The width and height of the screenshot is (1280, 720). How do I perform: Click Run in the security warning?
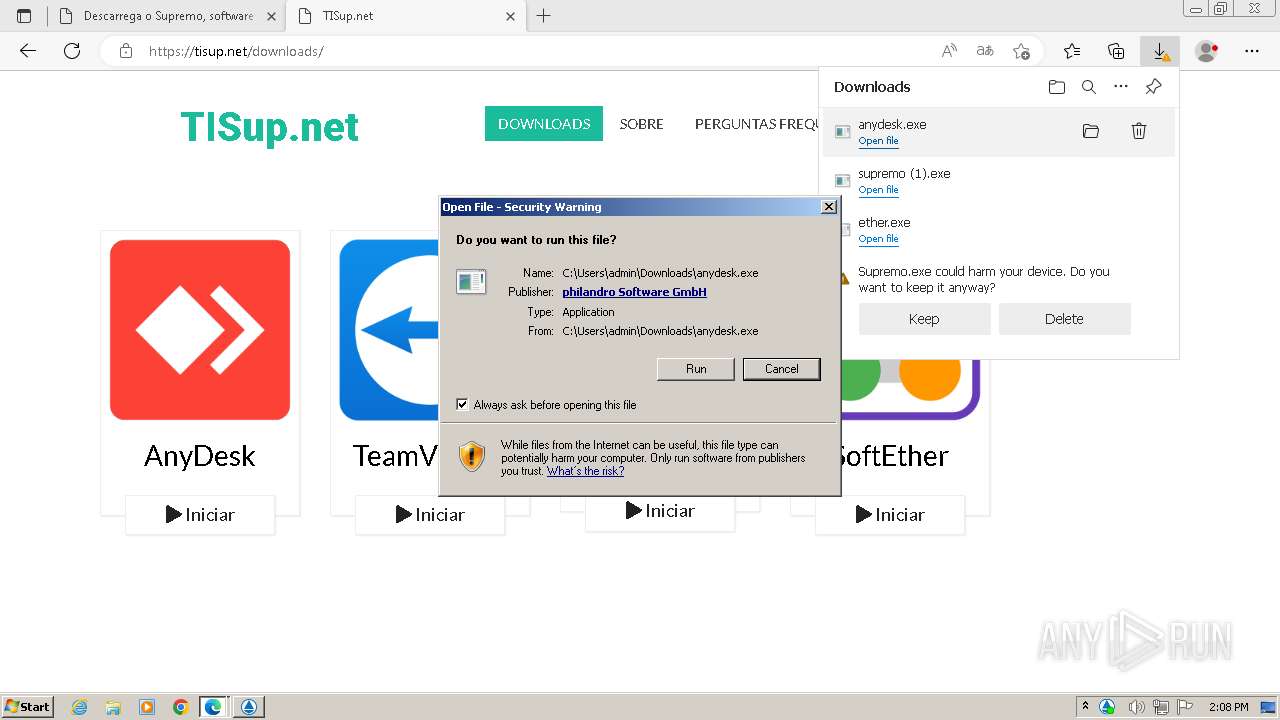click(696, 369)
